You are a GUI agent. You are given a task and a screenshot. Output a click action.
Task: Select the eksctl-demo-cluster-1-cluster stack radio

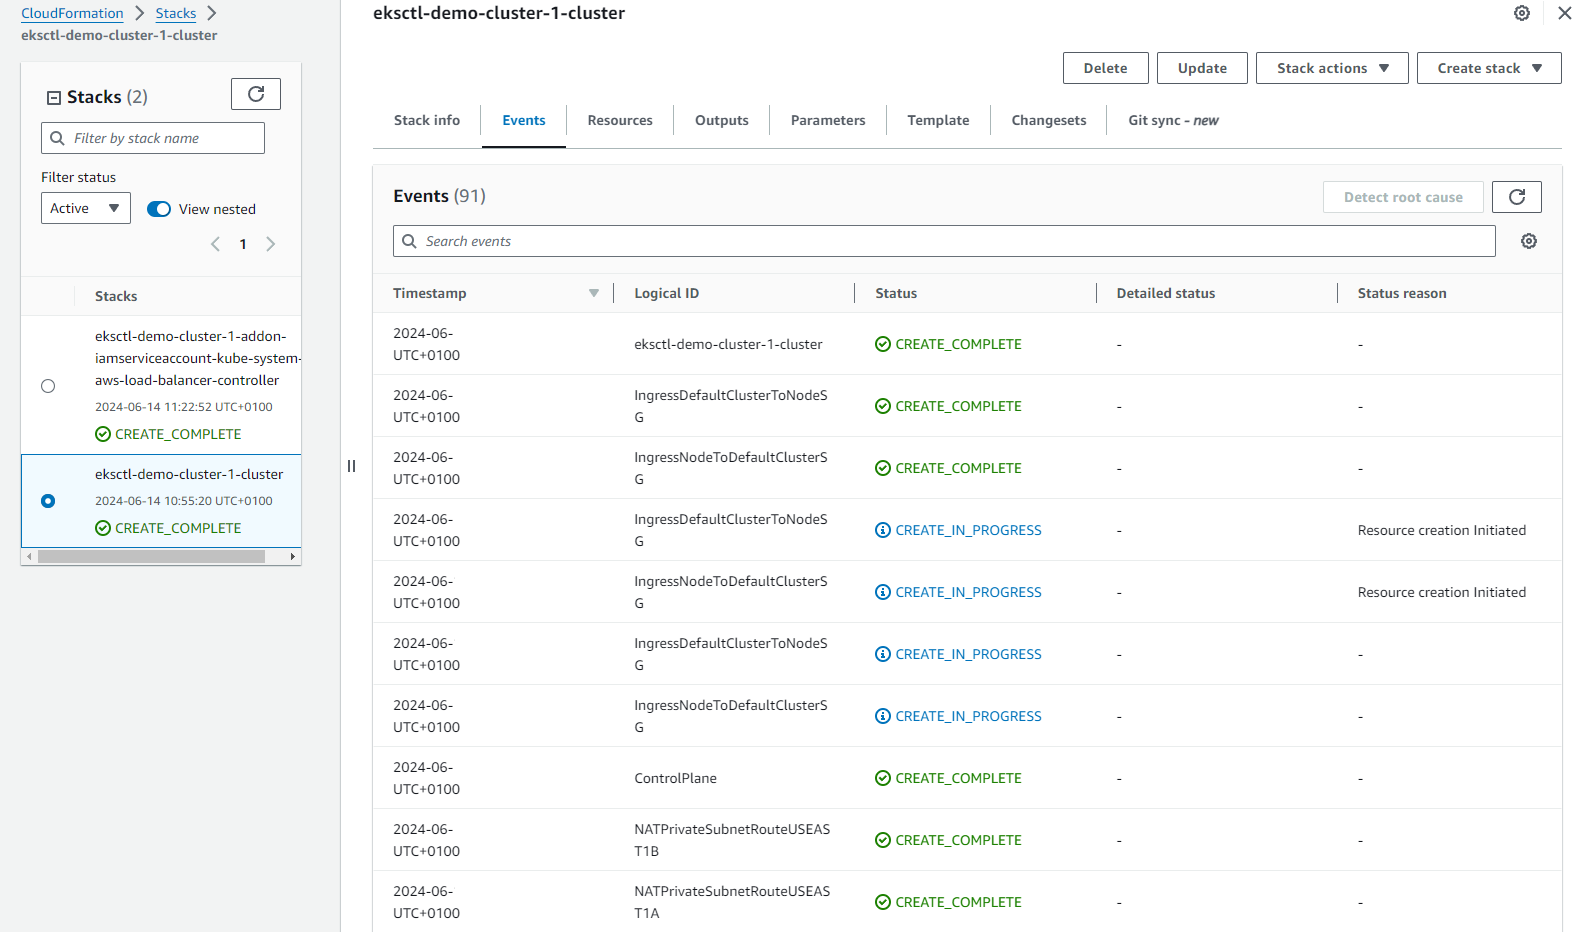[48, 501]
